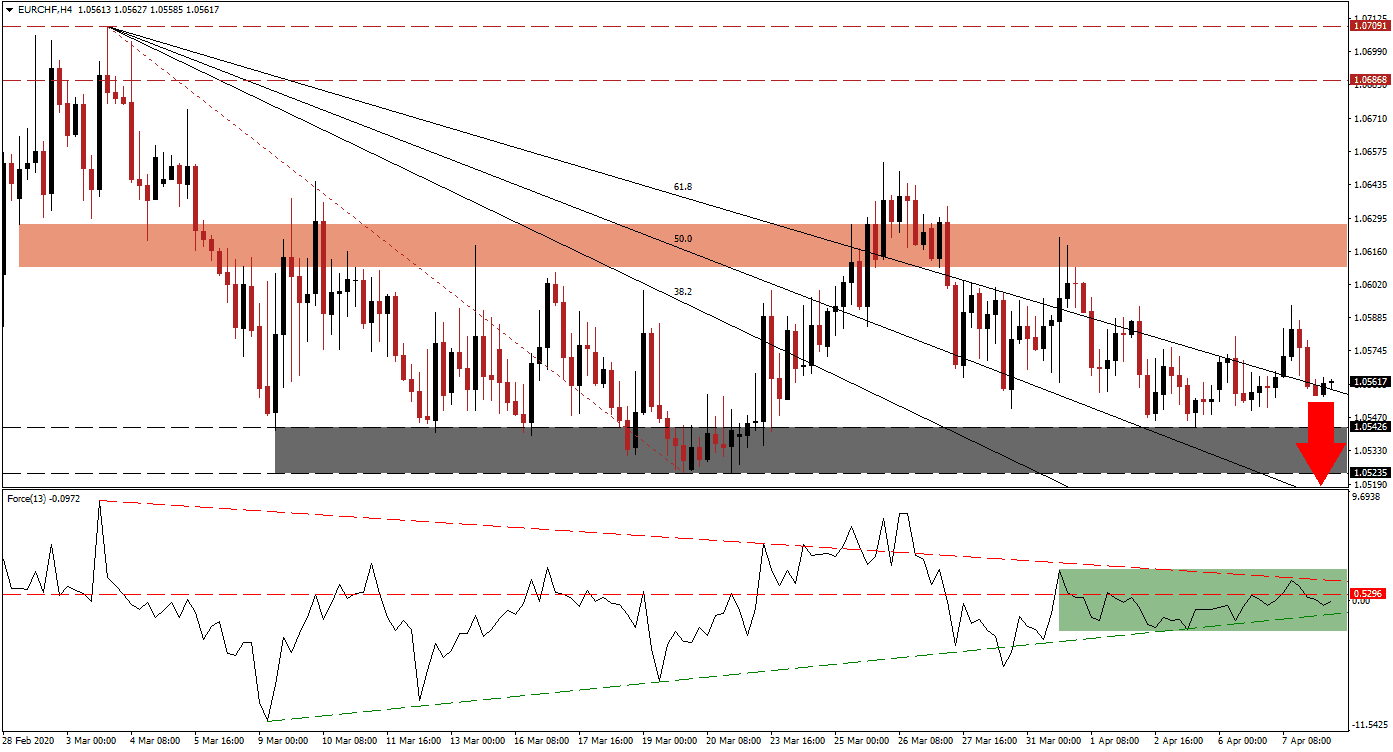
Task: Click the 1.05426 support price label
Action: pos(1367,425)
